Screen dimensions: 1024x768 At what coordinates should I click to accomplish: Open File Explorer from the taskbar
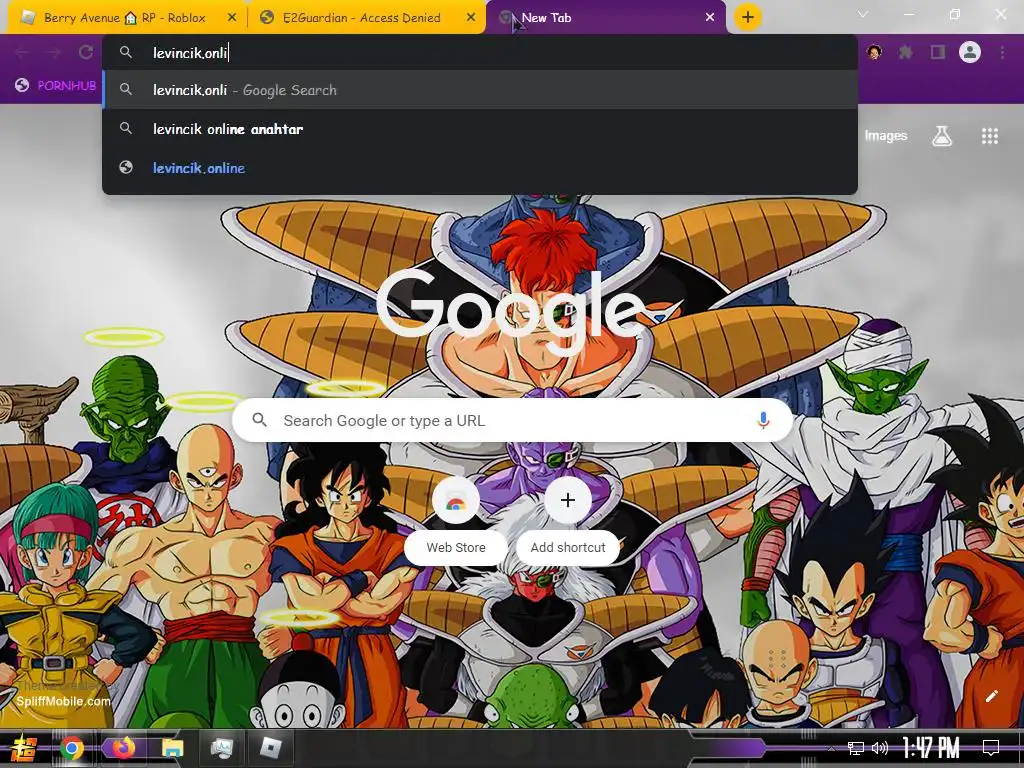[x=172, y=748]
